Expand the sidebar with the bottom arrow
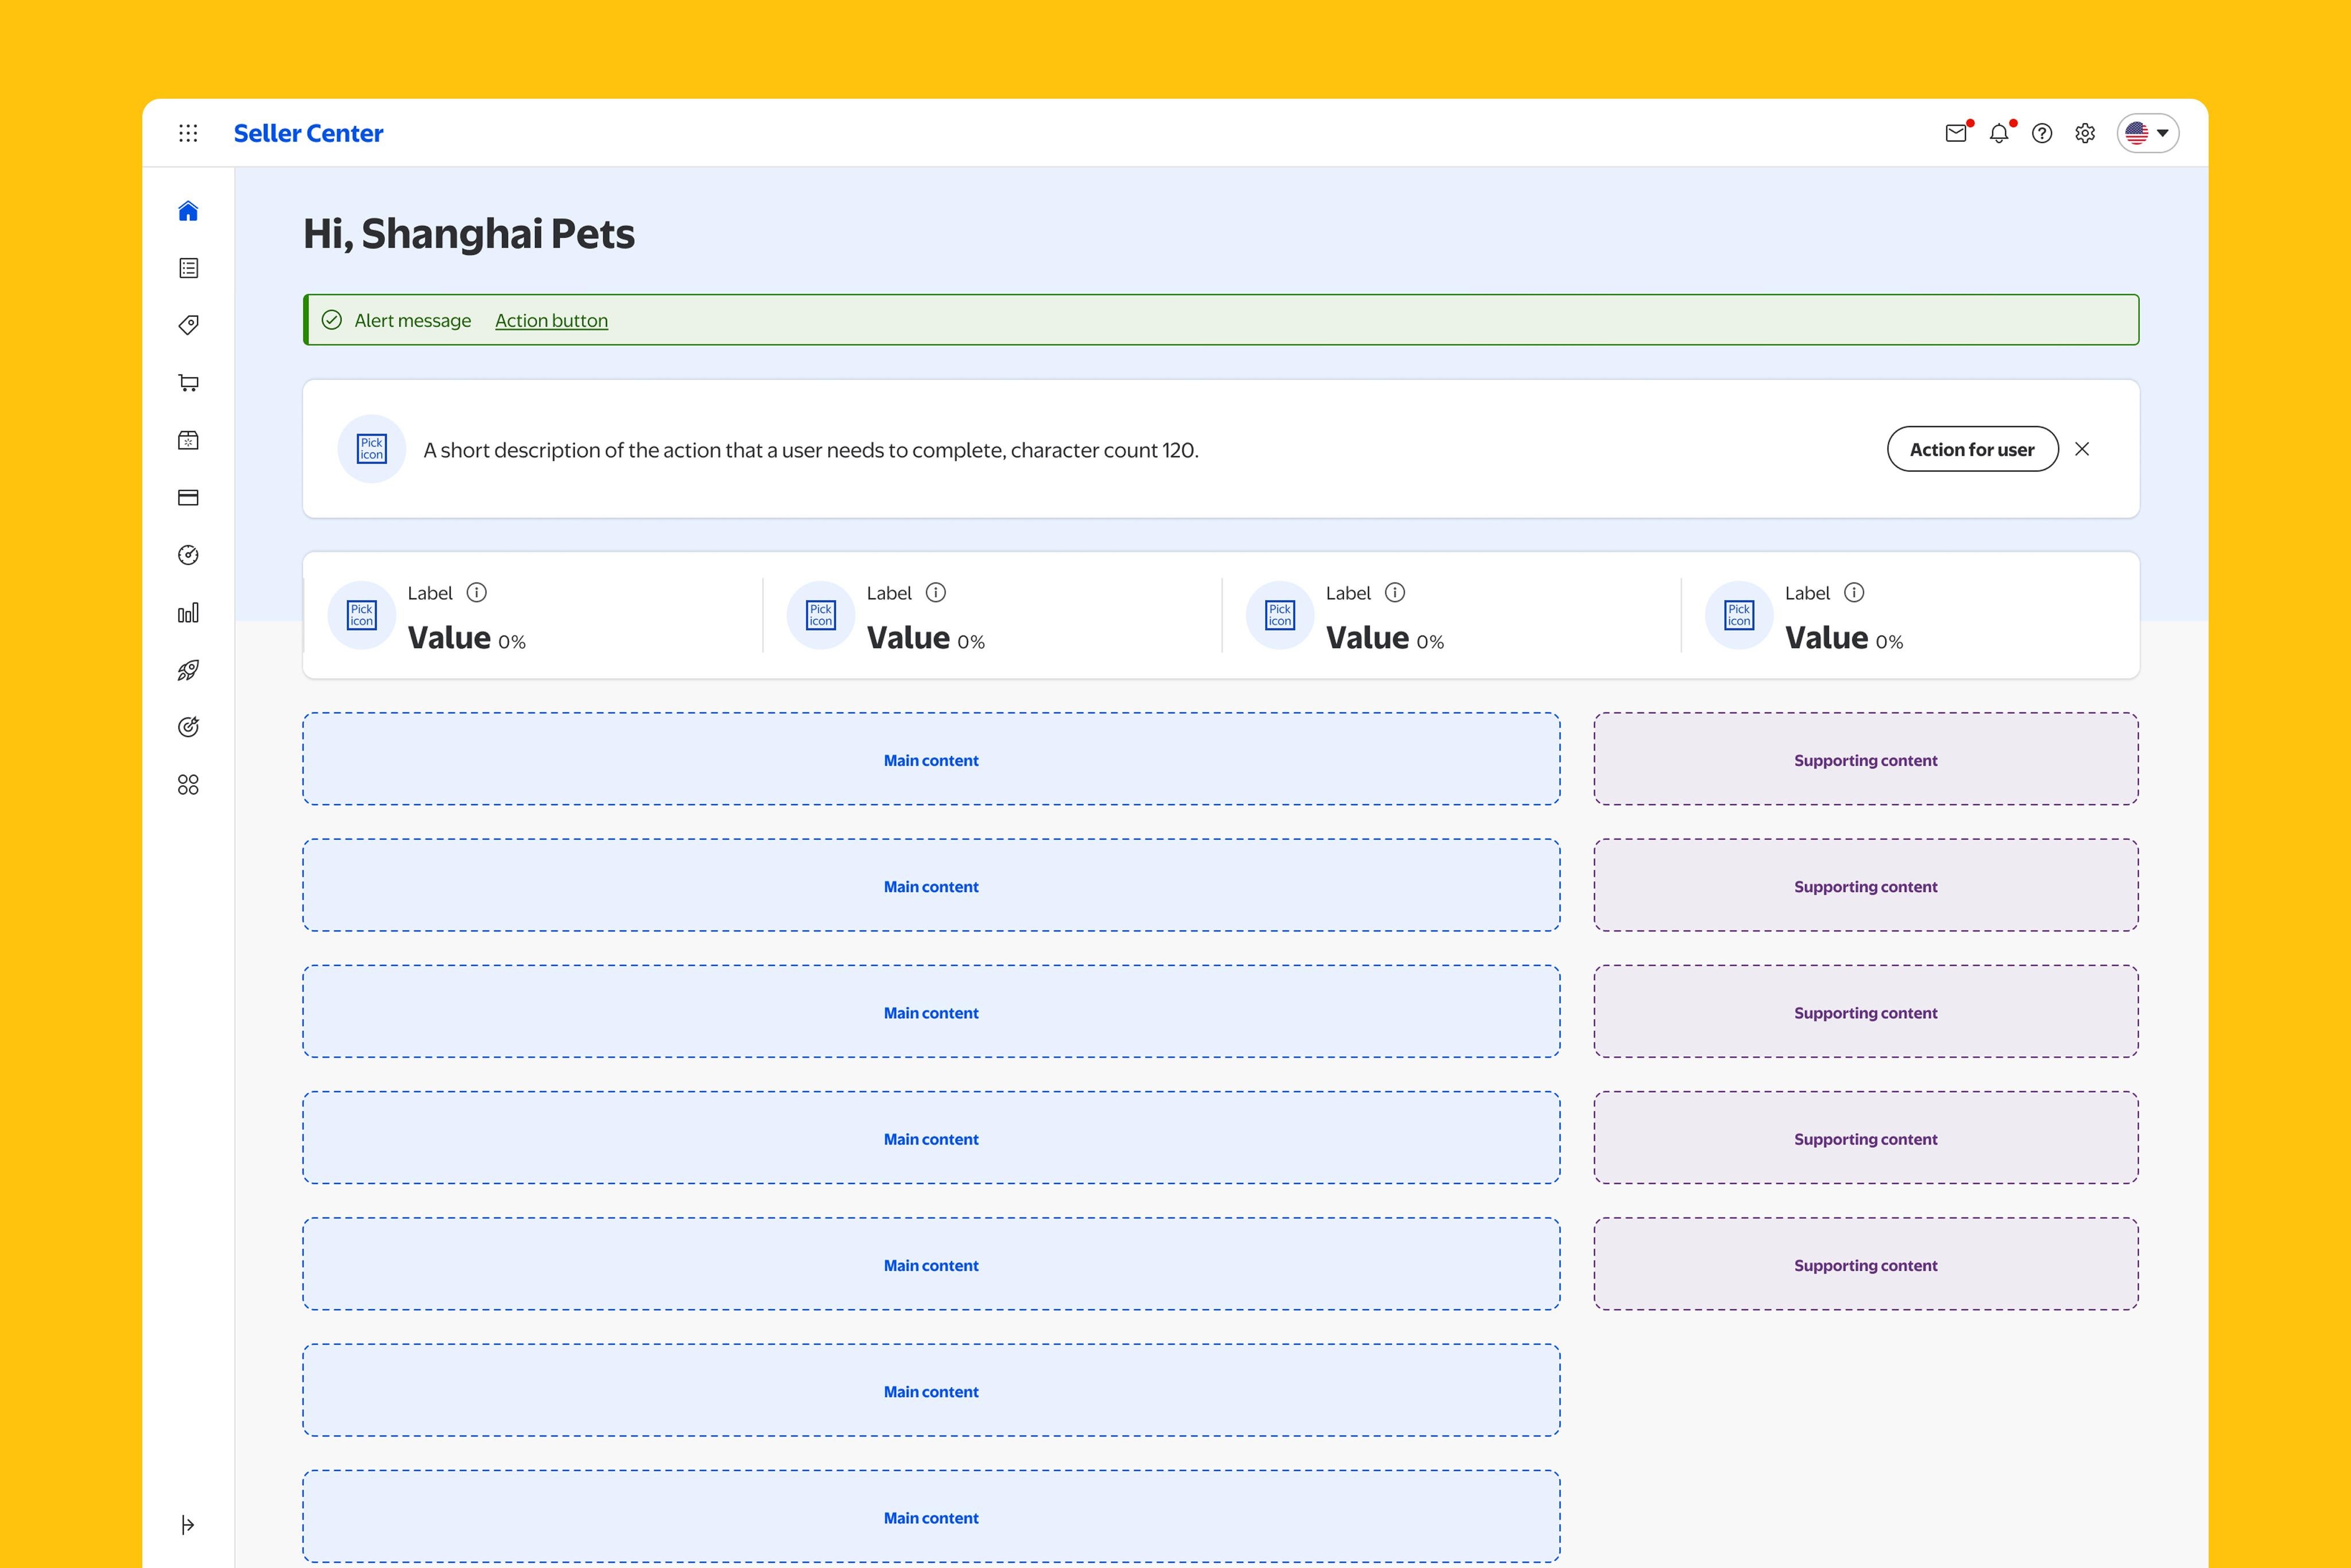The height and width of the screenshot is (1568, 2351). (188, 1524)
